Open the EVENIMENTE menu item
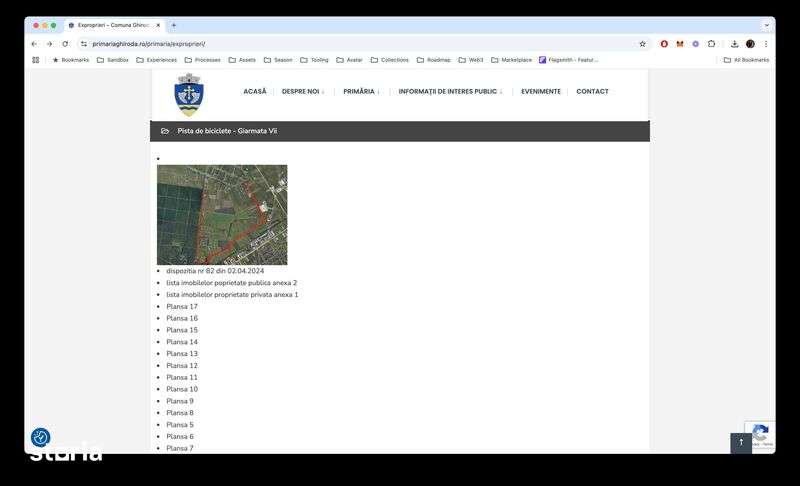 [x=541, y=91]
